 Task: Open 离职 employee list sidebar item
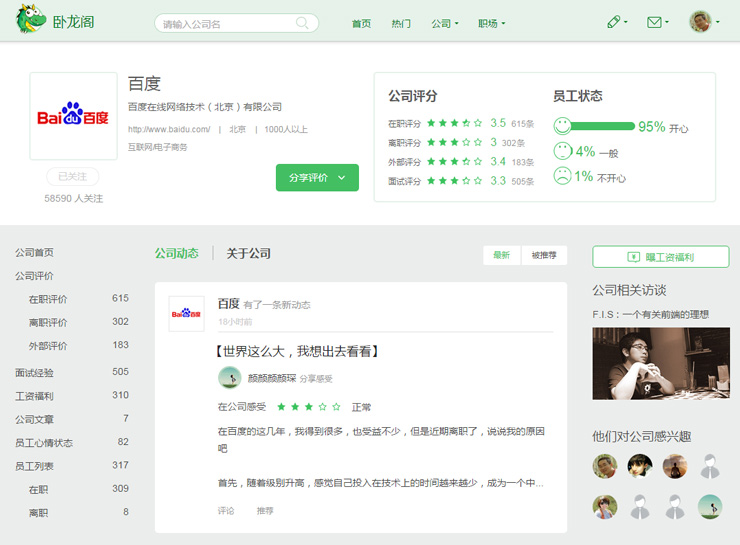click(x=38, y=513)
